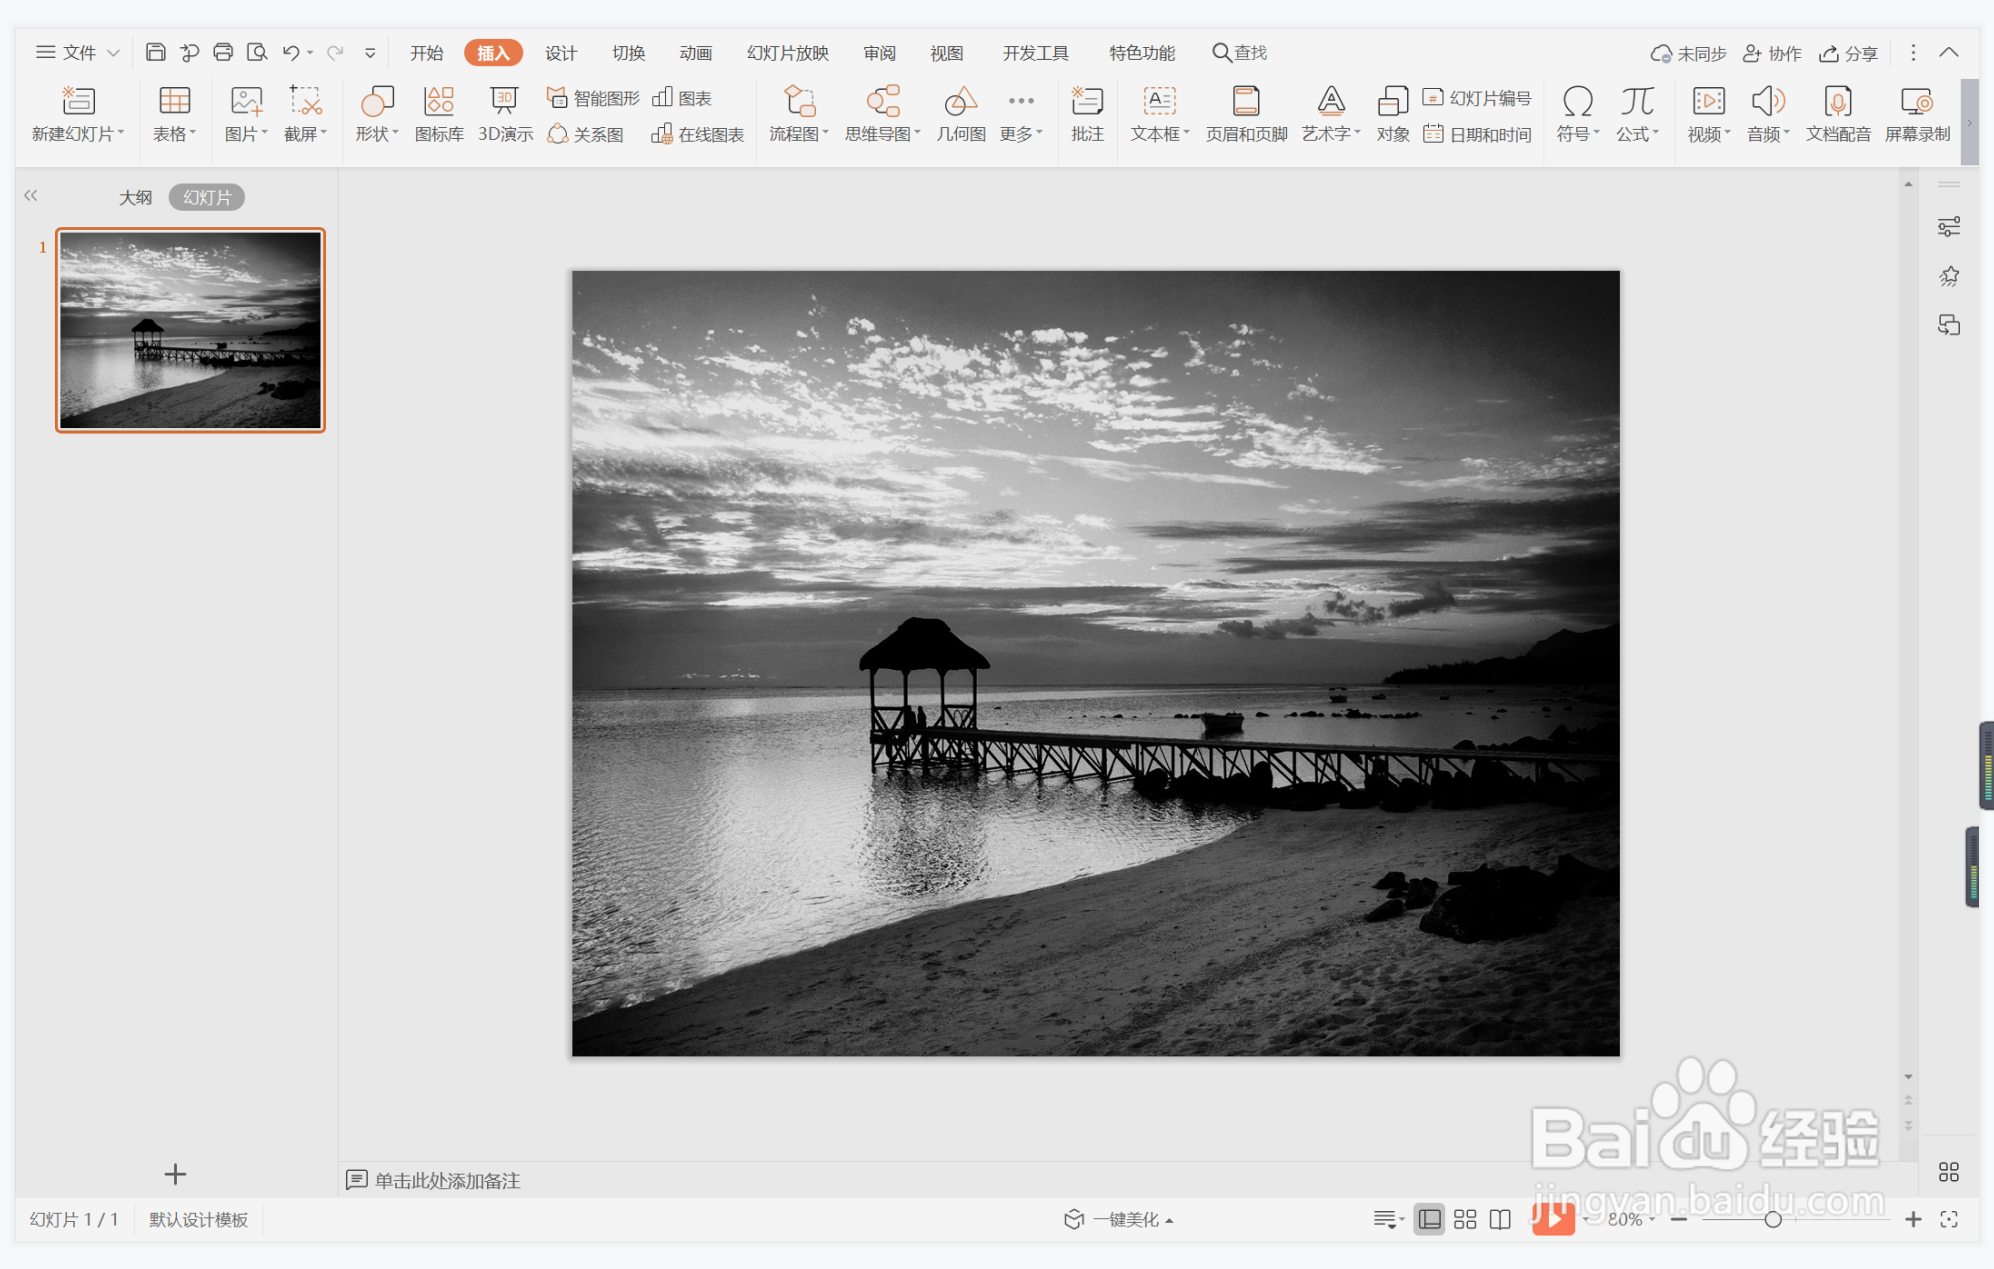Open the 80% zoom level dropdown
Screen dimensions: 1994x1269
1632,1219
